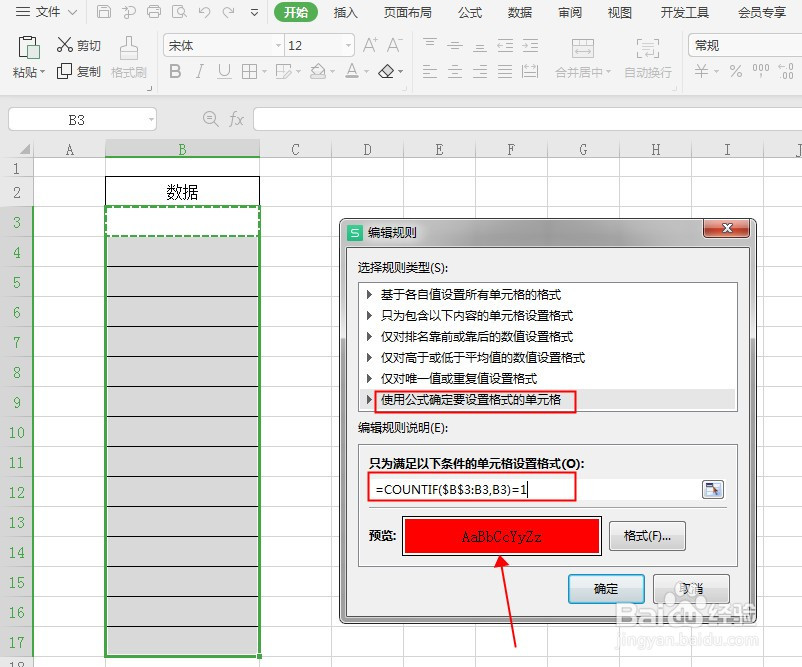Toggle bold formatting

pyautogui.click(x=176, y=72)
